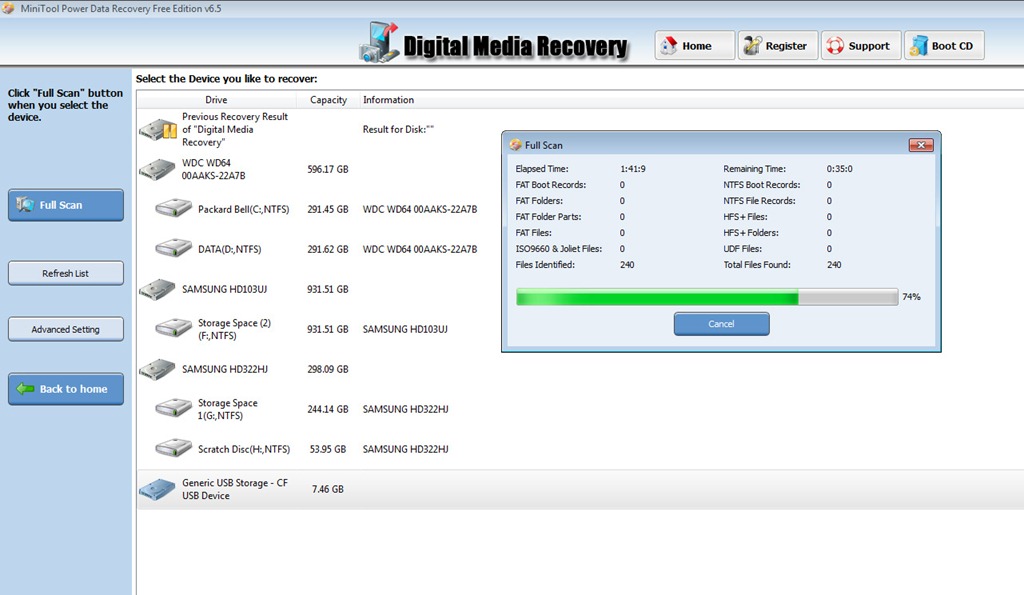The height and width of the screenshot is (595, 1024).
Task: Select the Scratch Disc (H:) partition icon
Action: [173, 449]
